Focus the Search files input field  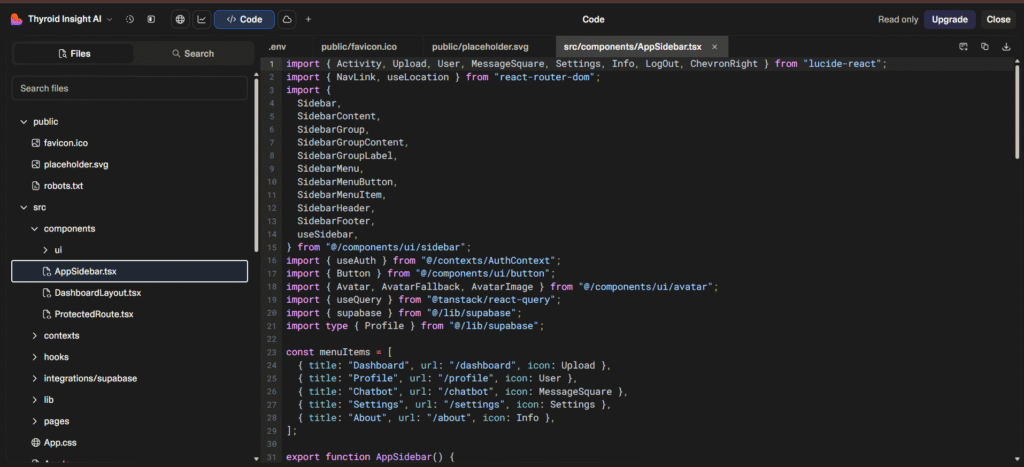(129, 88)
